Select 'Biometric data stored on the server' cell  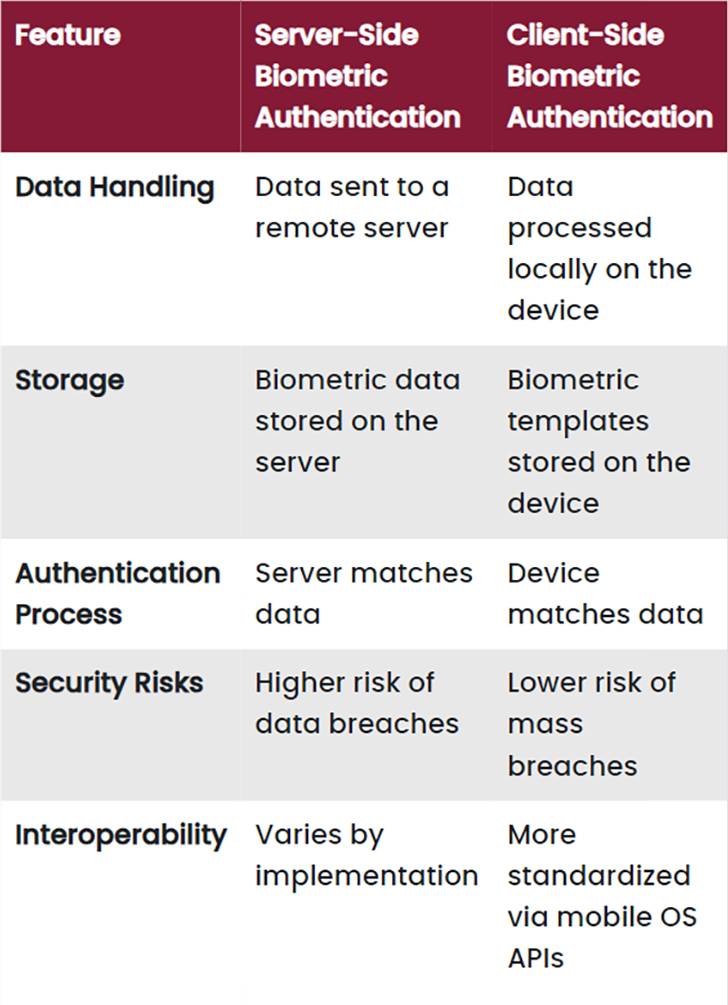click(358, 421)
